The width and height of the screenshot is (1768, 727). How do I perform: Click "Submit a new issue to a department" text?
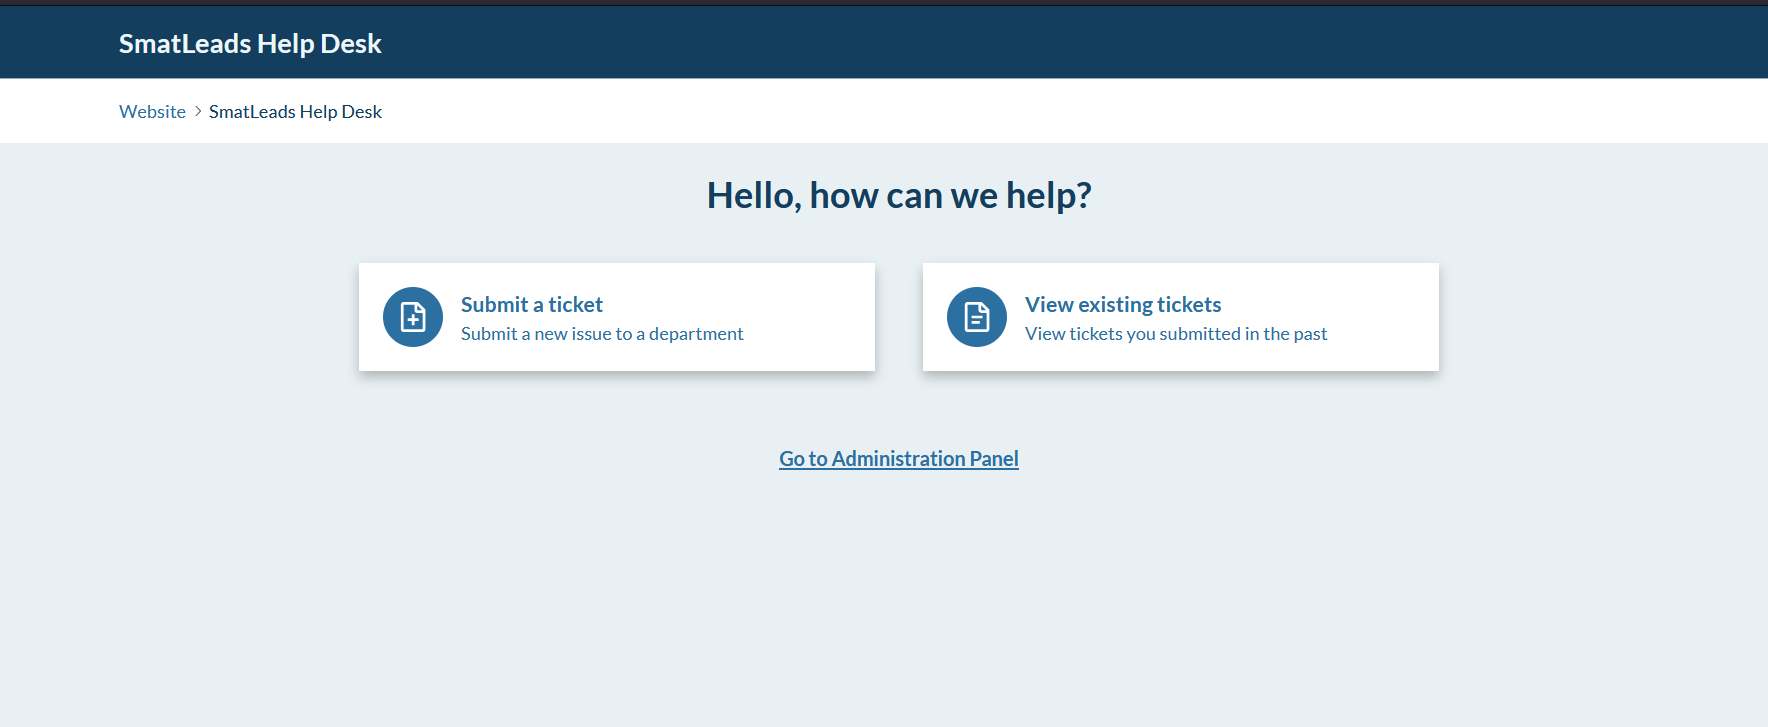pyautogui.click(x=602, y=334)
